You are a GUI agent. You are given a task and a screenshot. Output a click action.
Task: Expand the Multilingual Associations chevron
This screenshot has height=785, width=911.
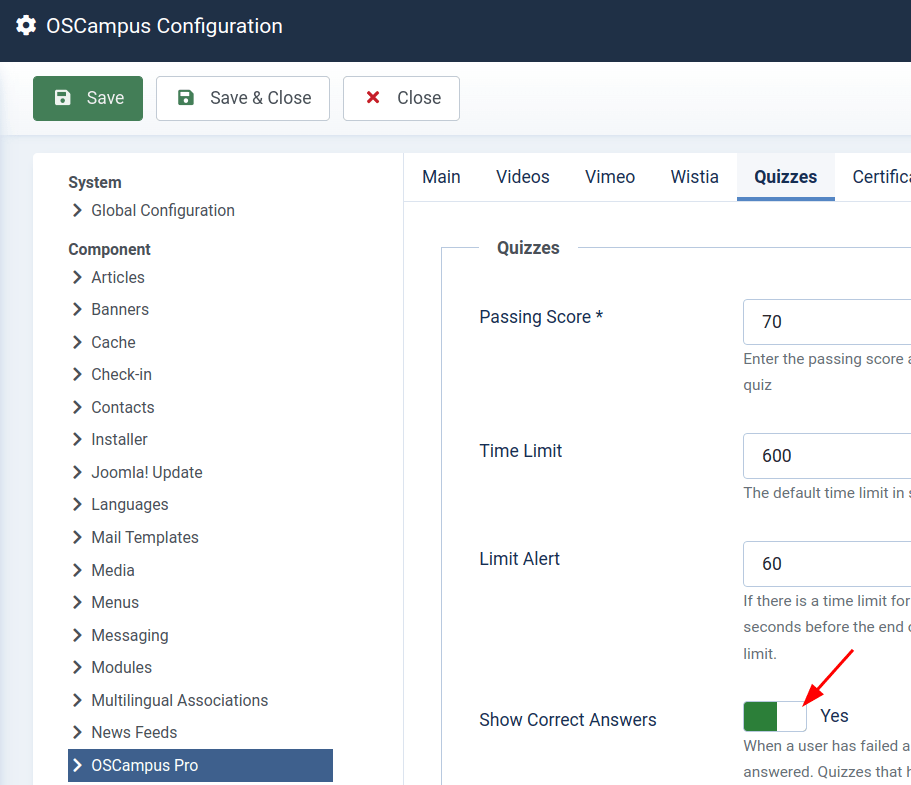77,700
